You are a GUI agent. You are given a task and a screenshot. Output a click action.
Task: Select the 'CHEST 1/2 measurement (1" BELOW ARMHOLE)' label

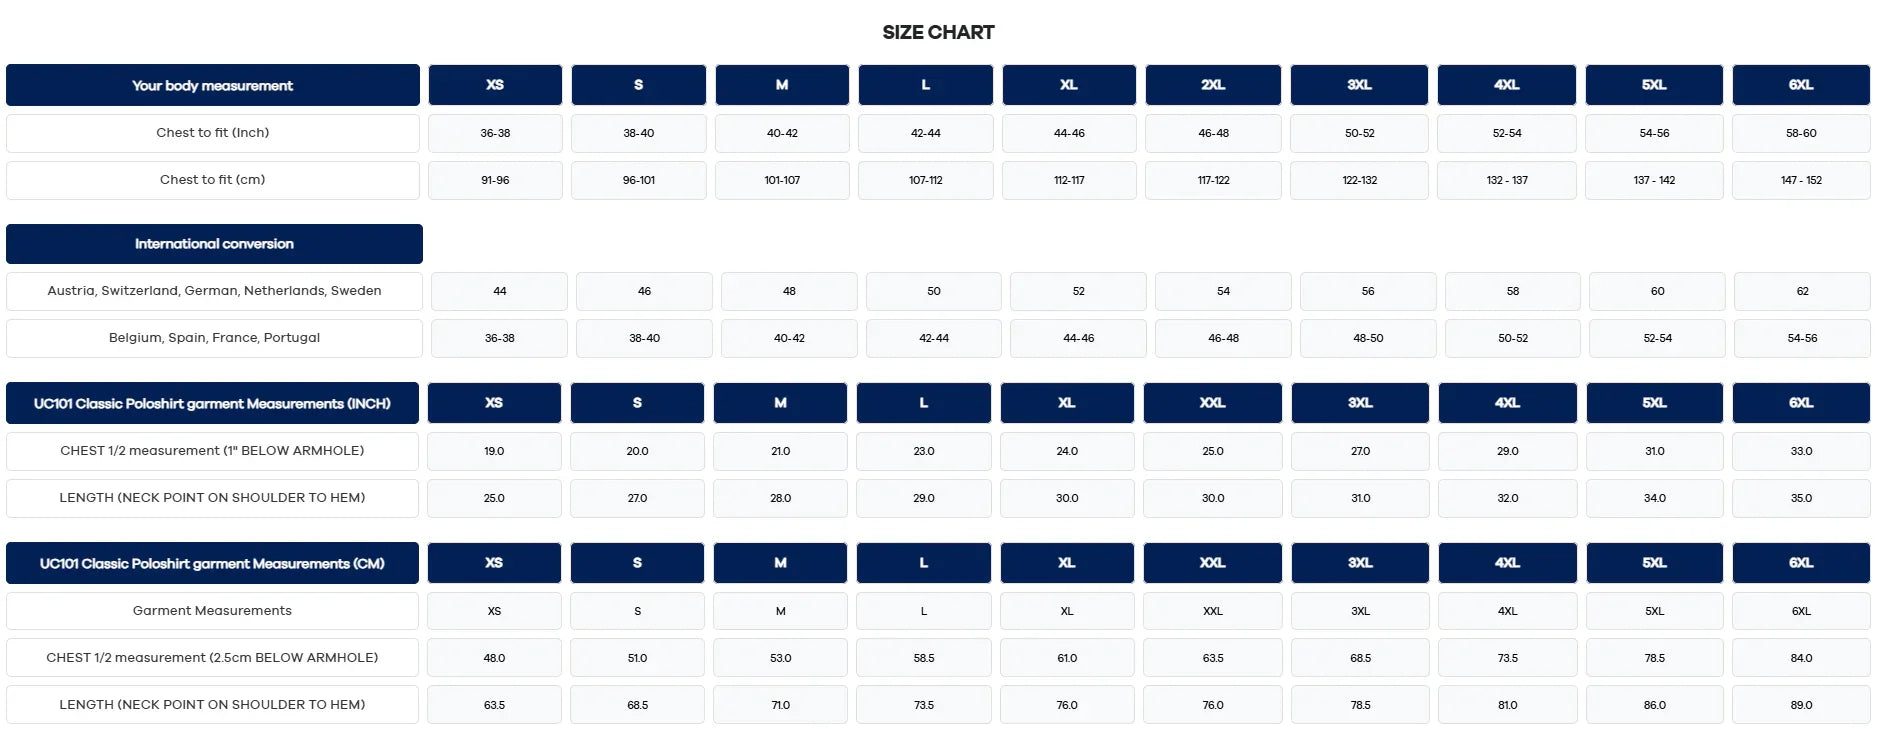(x=212, y=451)
